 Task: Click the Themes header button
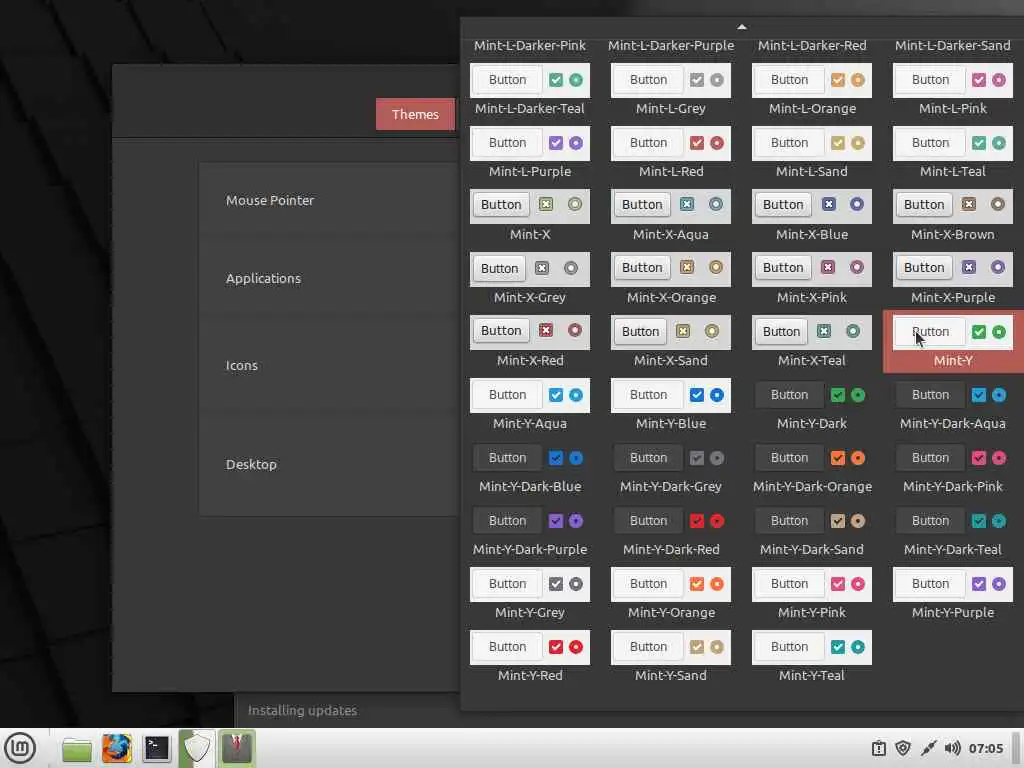pyautogui.click(x=415, y=114)
